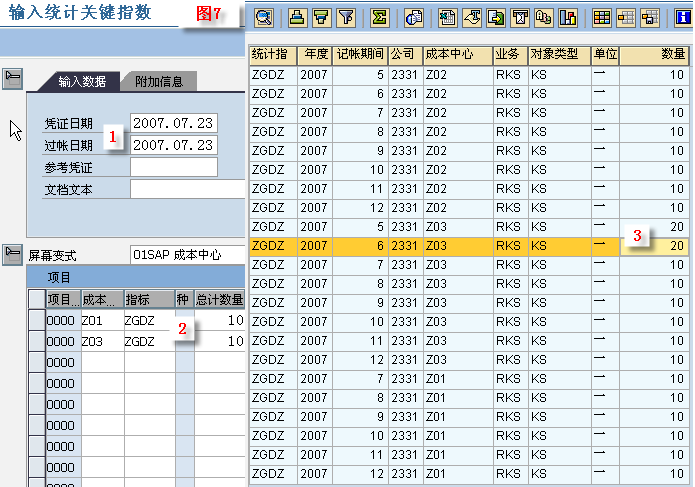Collapse the header data section icon

[x=12, y=79]
